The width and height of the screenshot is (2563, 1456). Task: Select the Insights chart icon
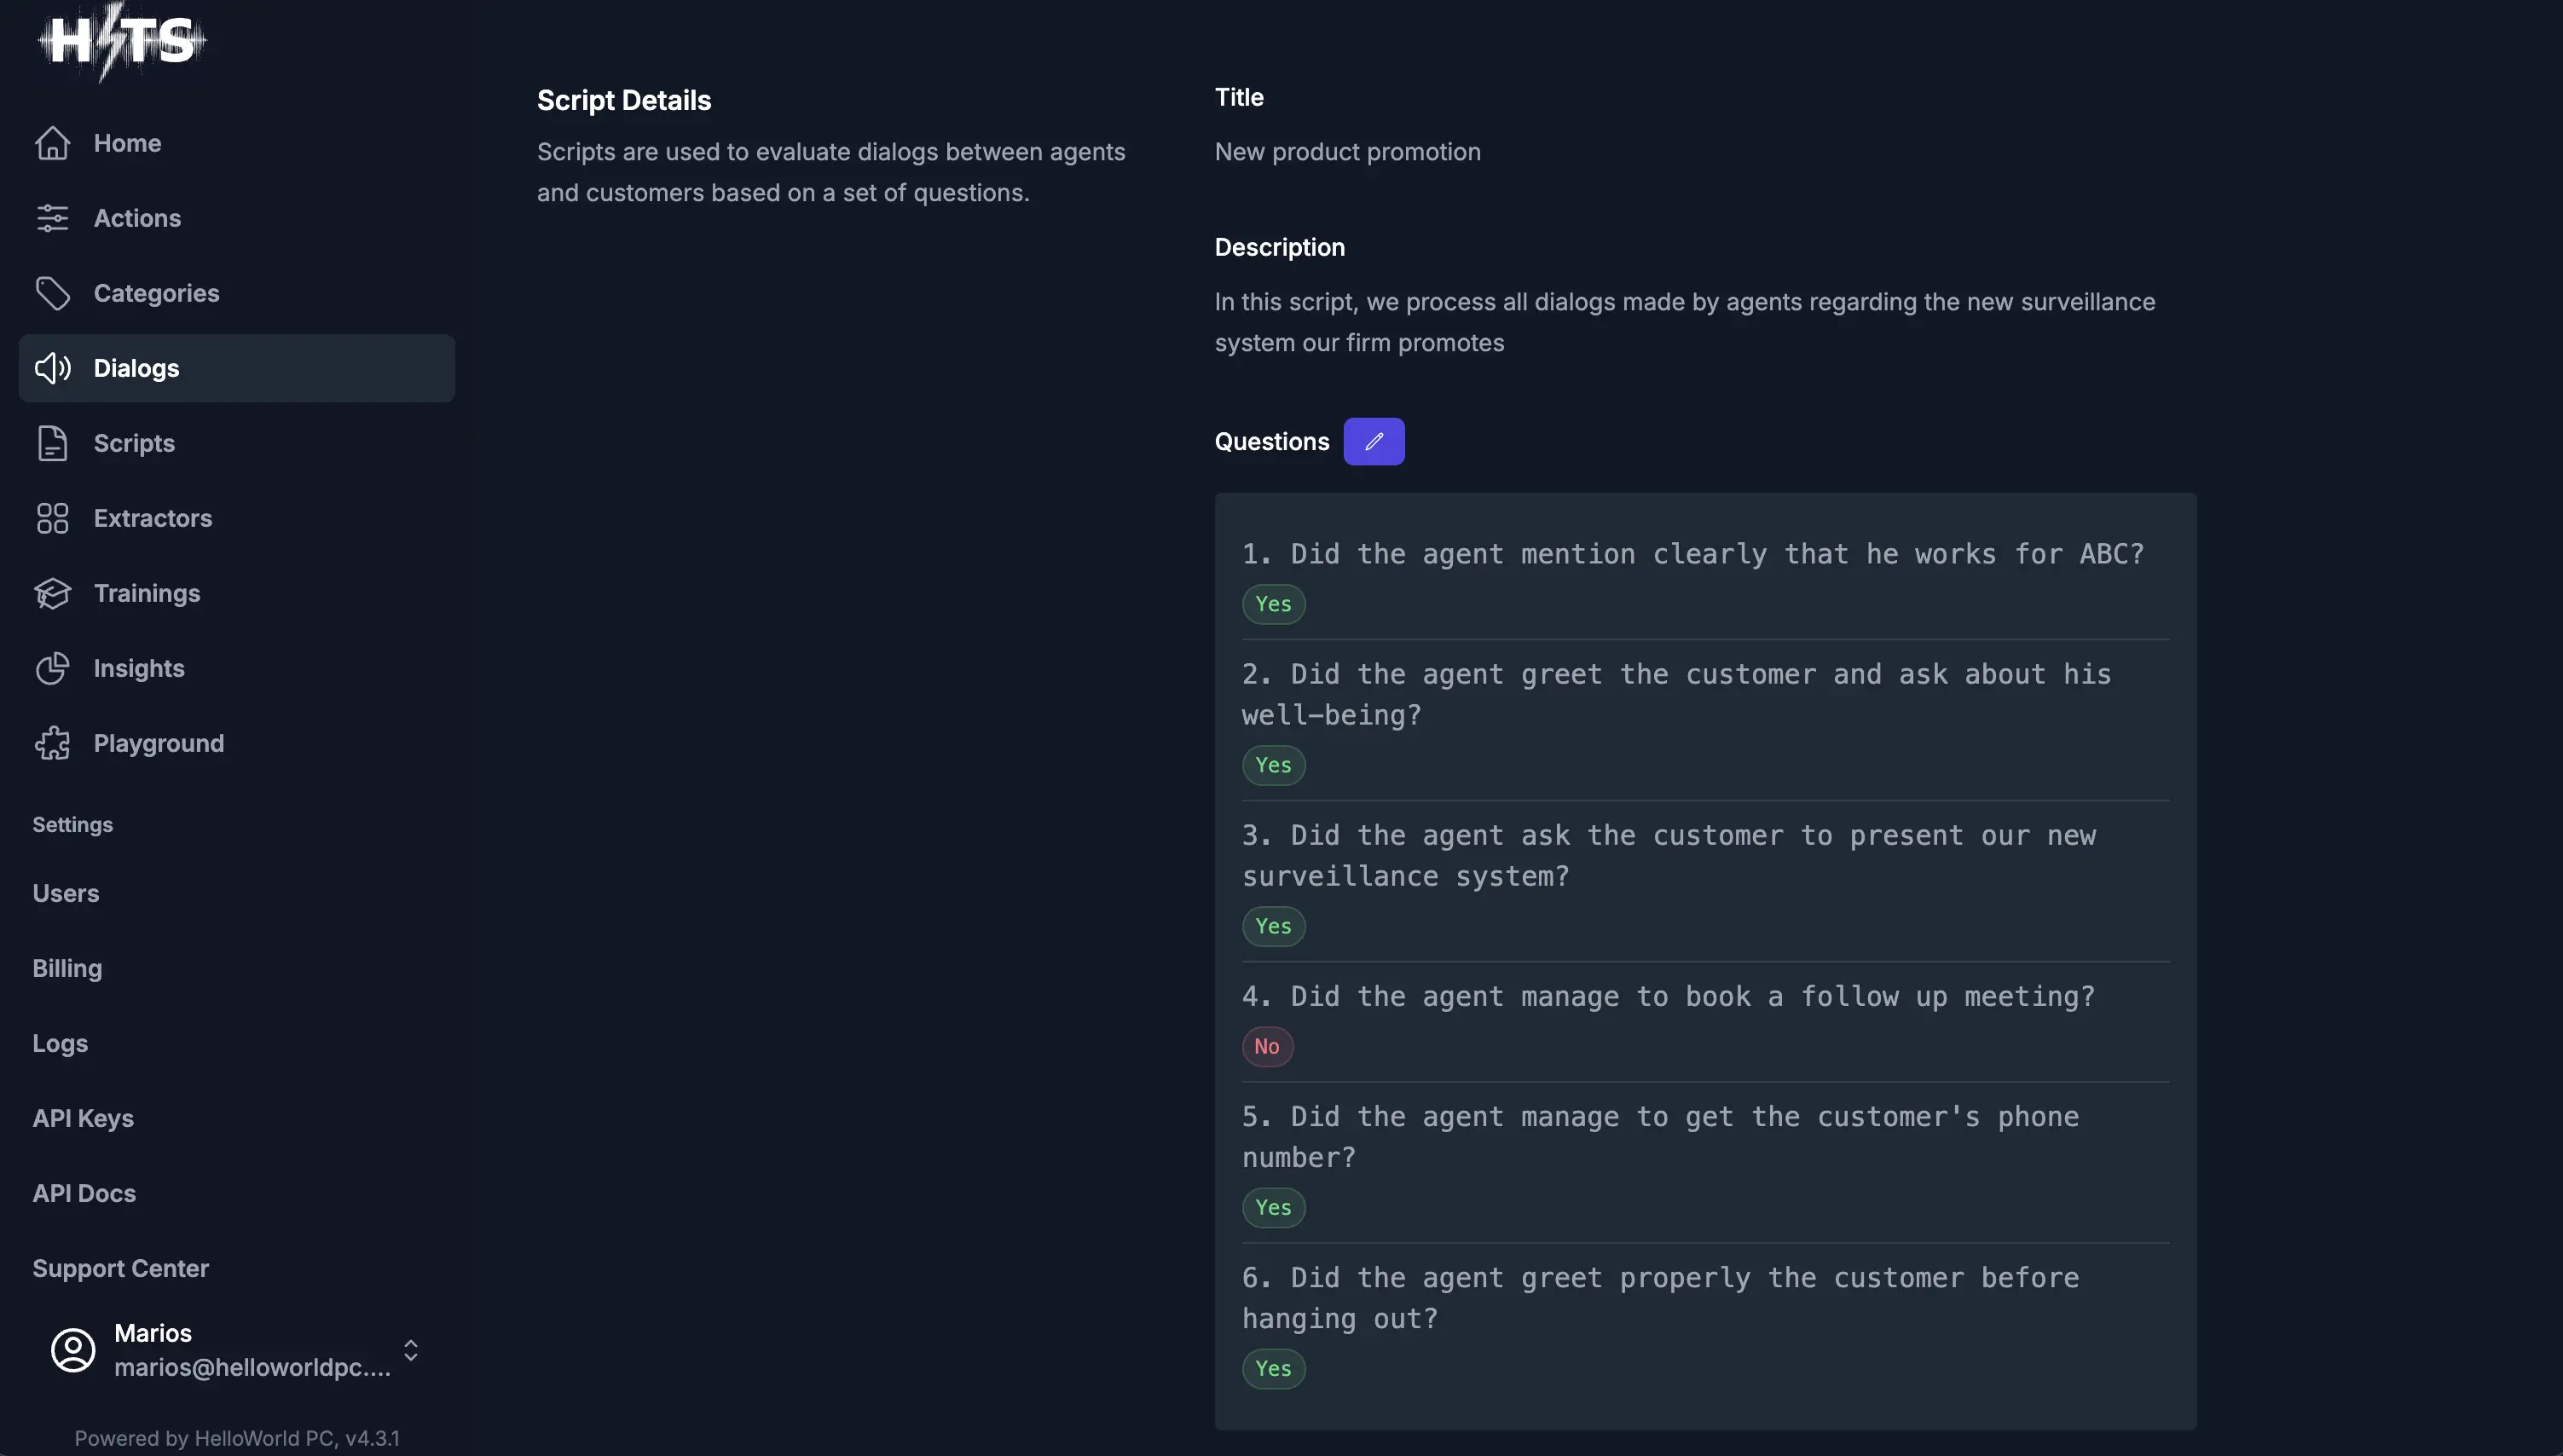[x=53, y=668]
